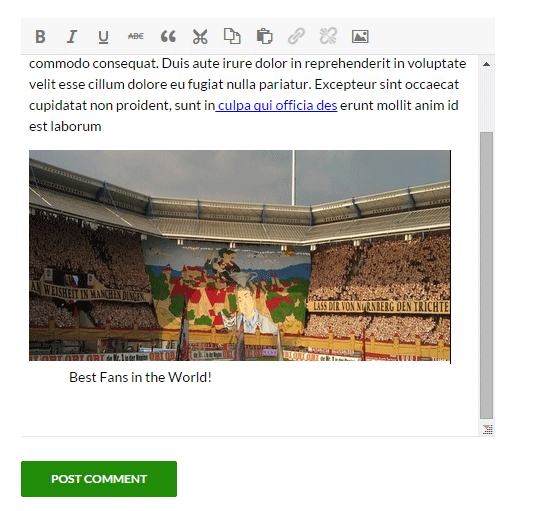Click the editor resize handle
Viewport: 543px width, 511px height.
tap(488, 429)
